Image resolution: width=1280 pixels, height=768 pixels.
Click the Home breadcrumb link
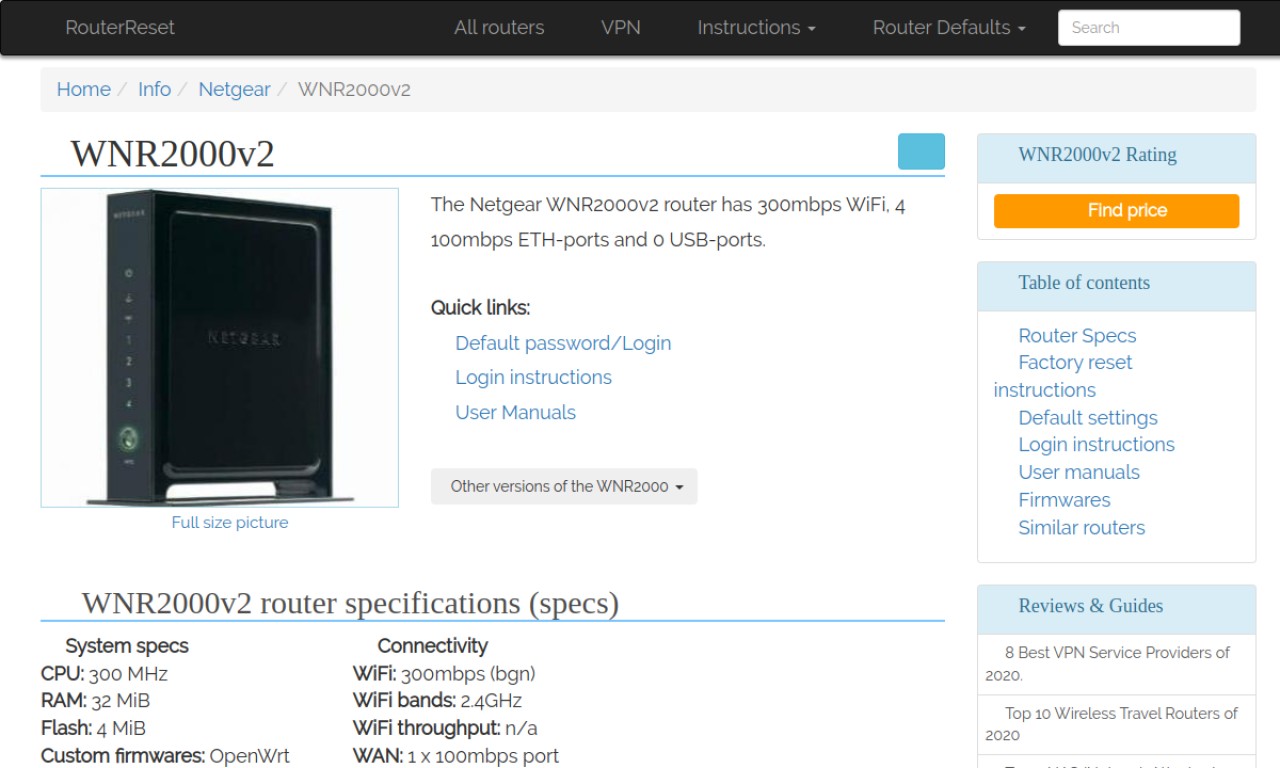click(83, 89)
